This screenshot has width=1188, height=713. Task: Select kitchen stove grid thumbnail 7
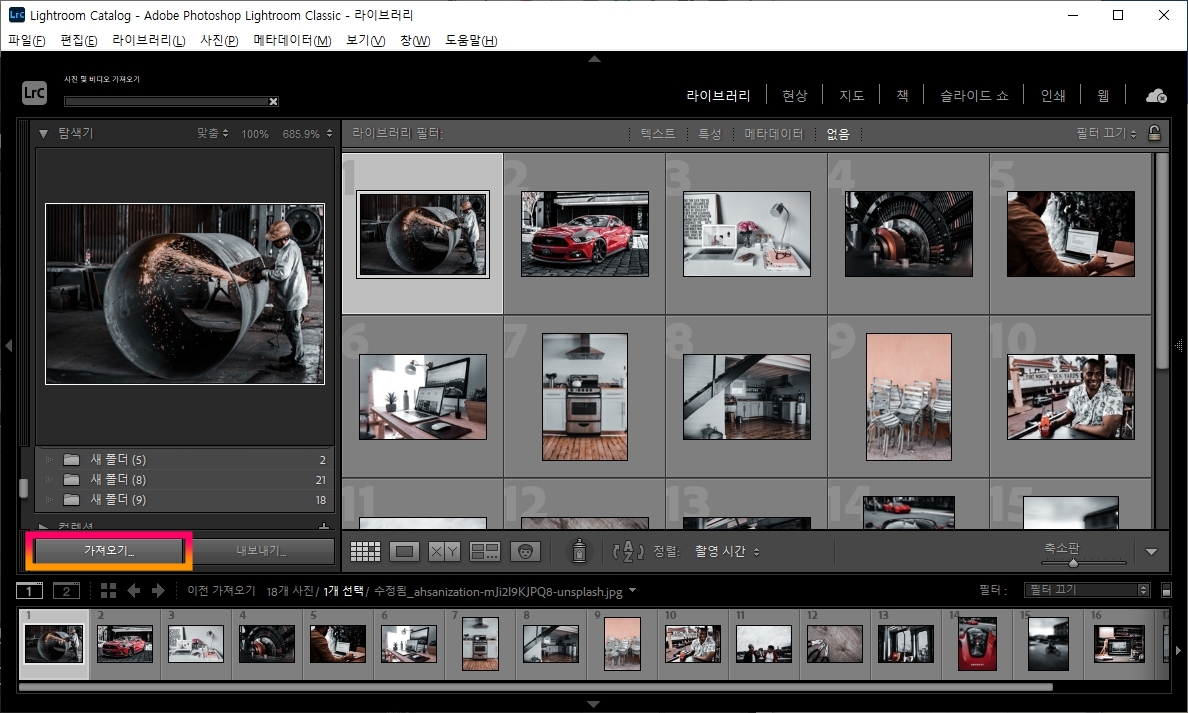(585, 397)
